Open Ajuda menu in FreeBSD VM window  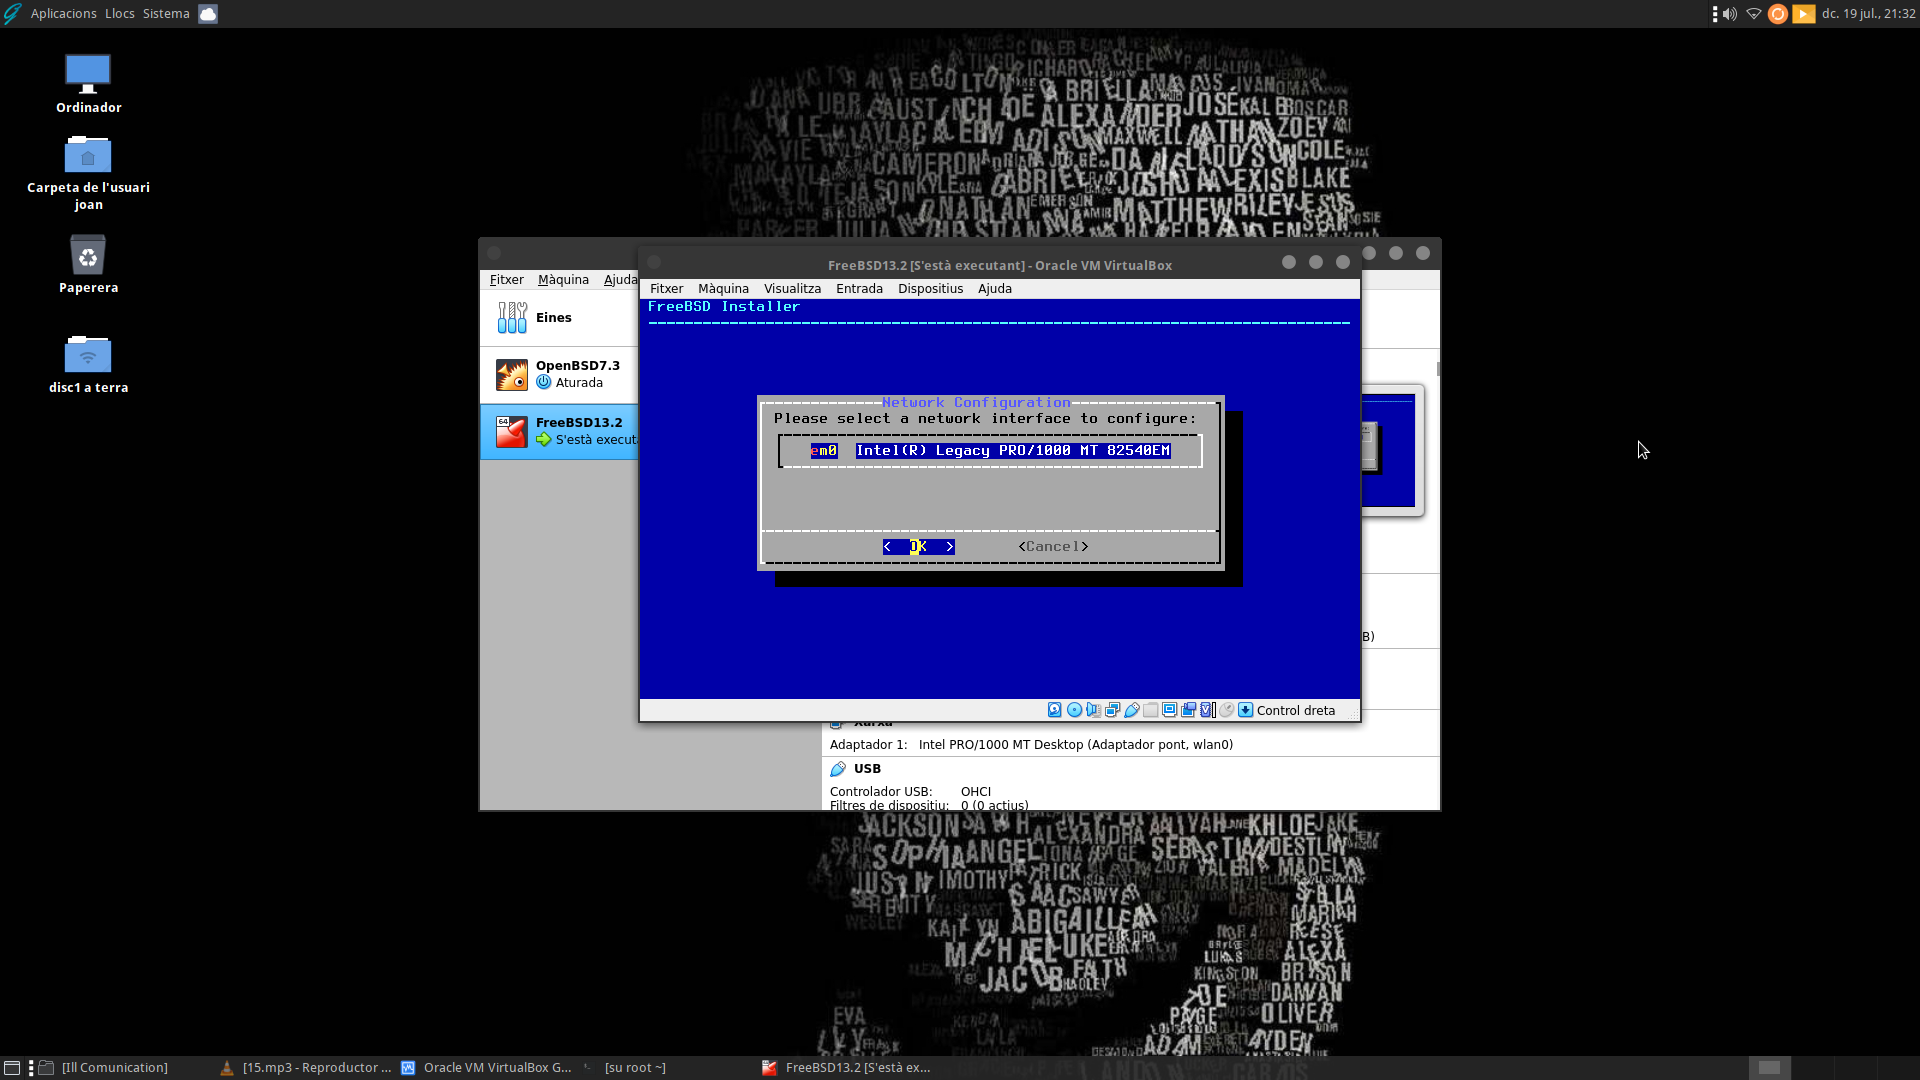(x=994, y=289)
